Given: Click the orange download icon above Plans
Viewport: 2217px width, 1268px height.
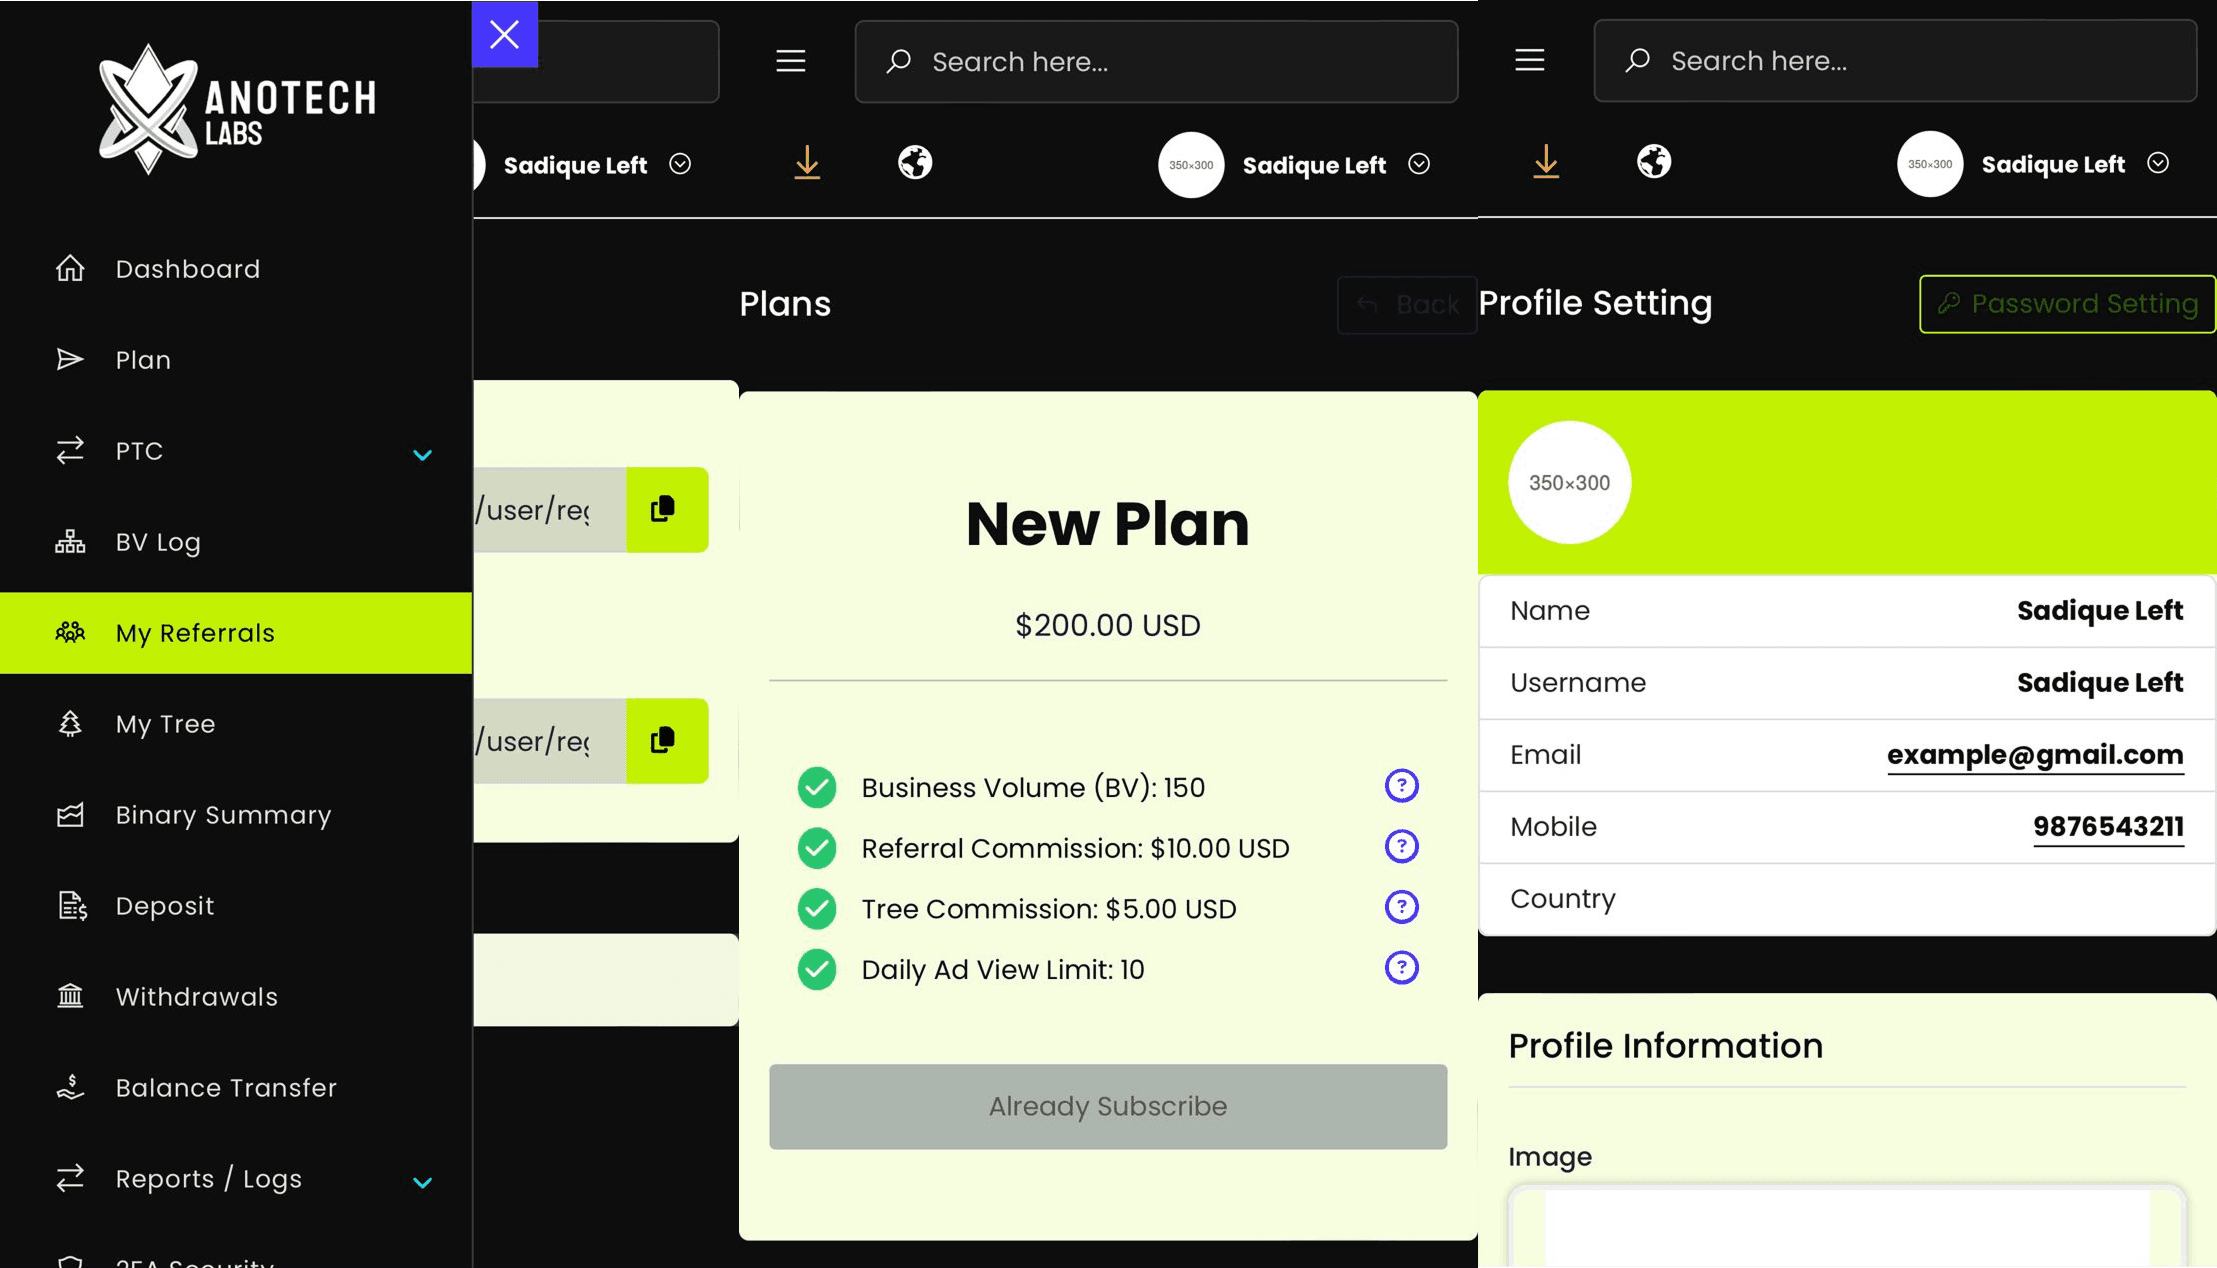Looking at the screenshot, I should [x=806, y=162].
